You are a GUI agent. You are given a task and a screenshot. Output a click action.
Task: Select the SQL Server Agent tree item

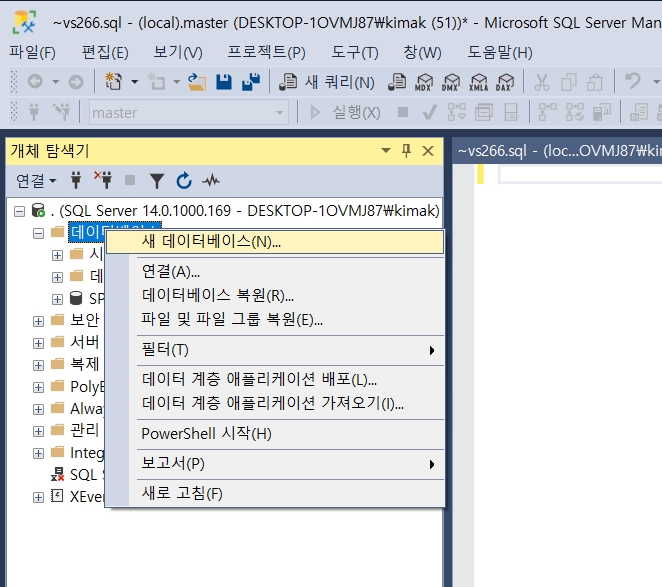pyautogui.click(x=77, y=475)
